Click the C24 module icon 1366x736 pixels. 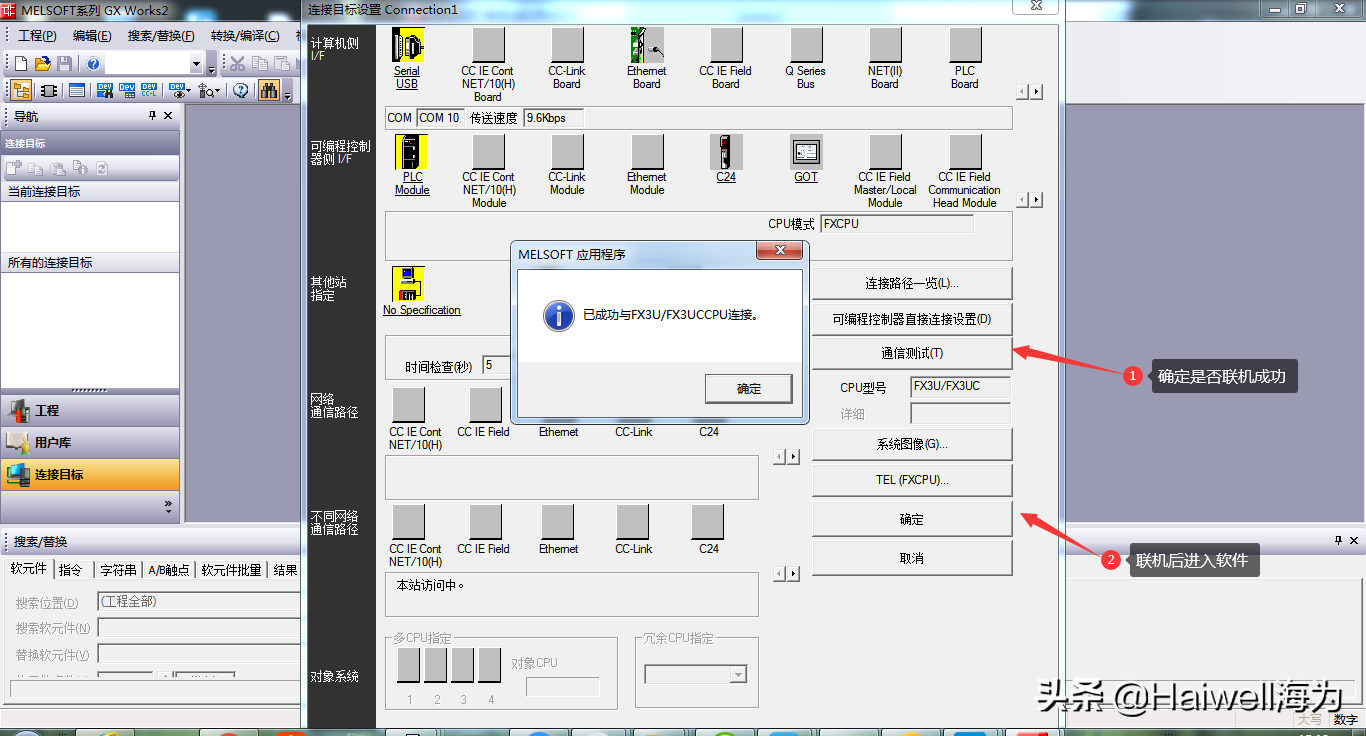pyautogui.click(x=726, y=152)
